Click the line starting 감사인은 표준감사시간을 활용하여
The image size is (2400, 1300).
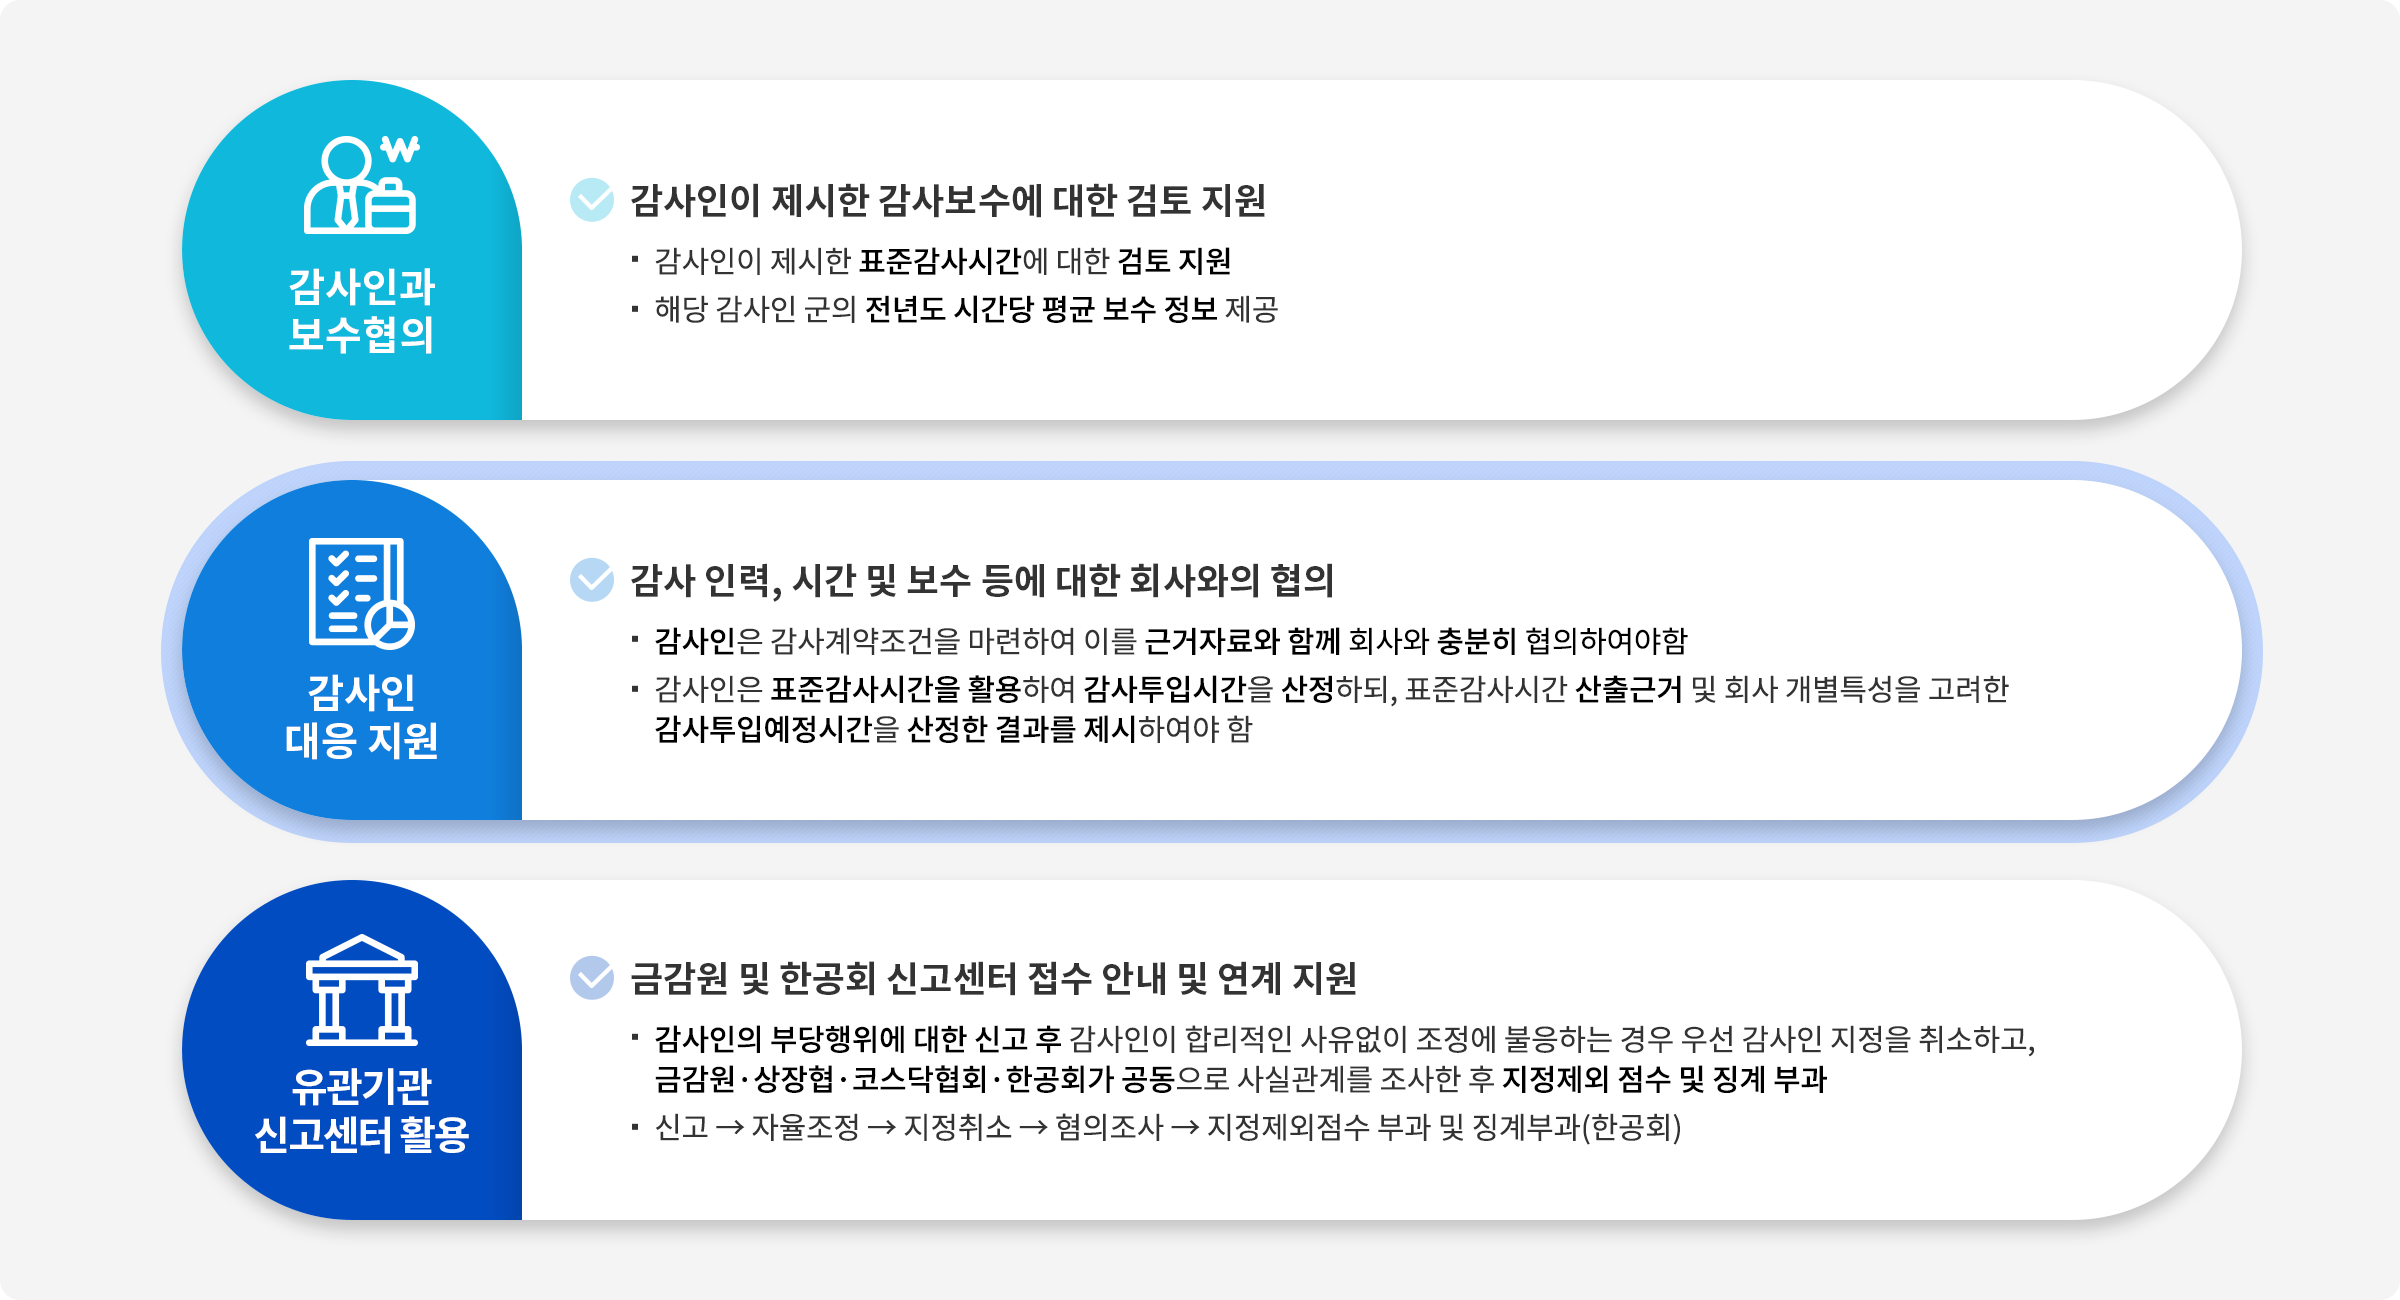[1332, 689]
